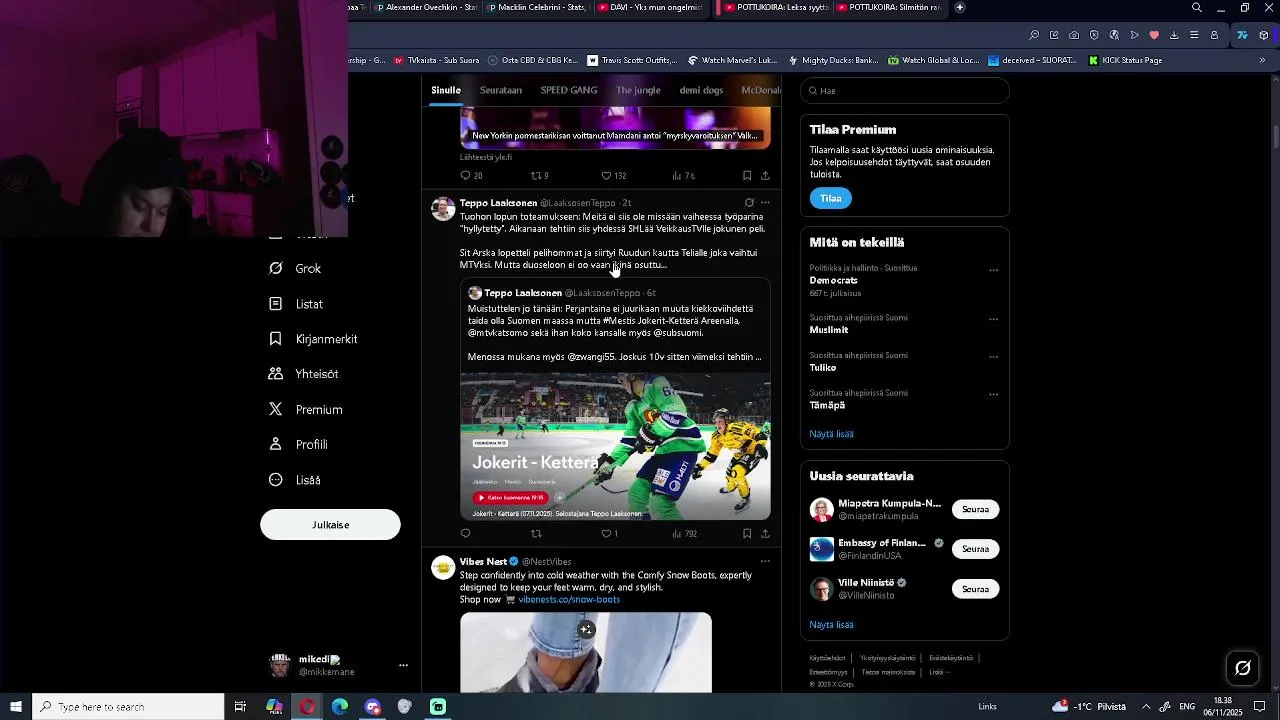Viewport: 1280px width, 720px height.
Task: Open Windows notification center
Action: 1260,707
